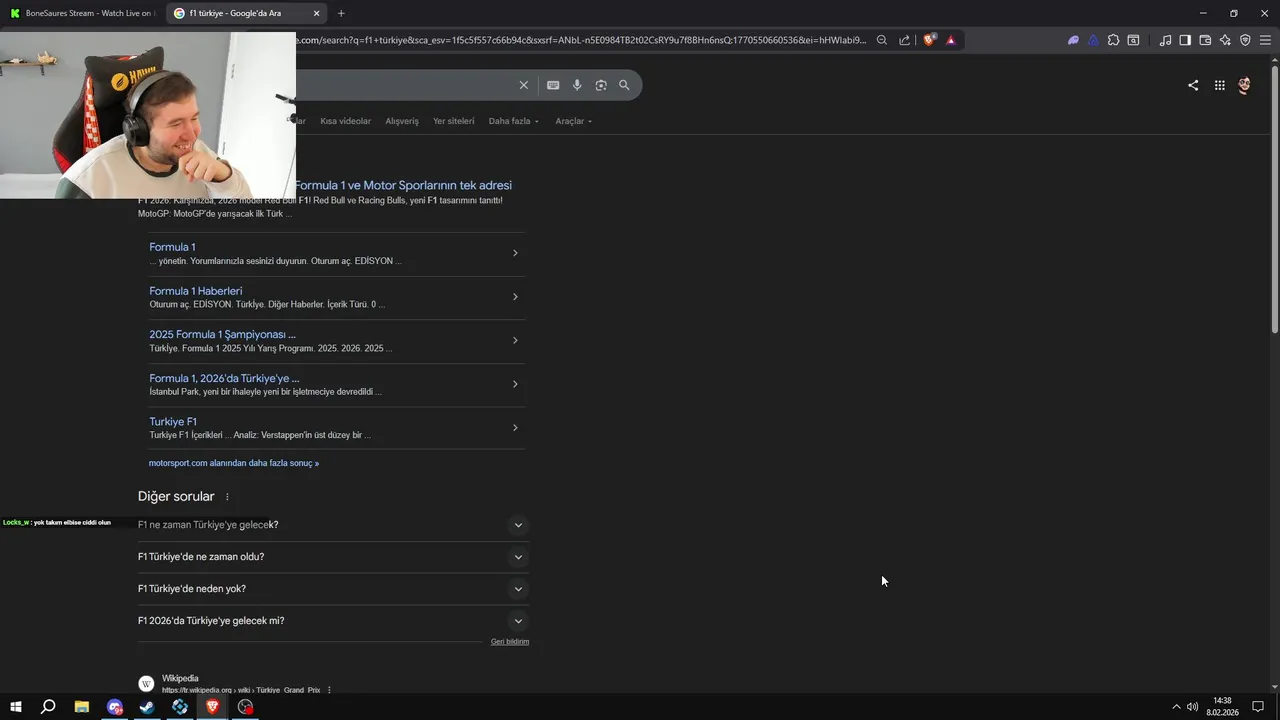
Task: Open the Brave main hamburger menu
Action: click(1265, 40)
